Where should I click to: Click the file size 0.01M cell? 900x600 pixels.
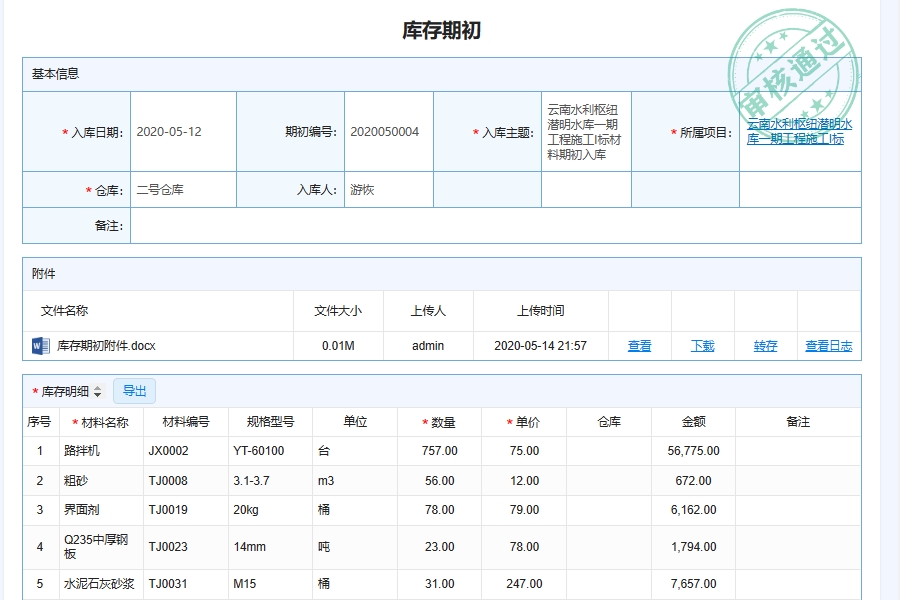(338, 346)
